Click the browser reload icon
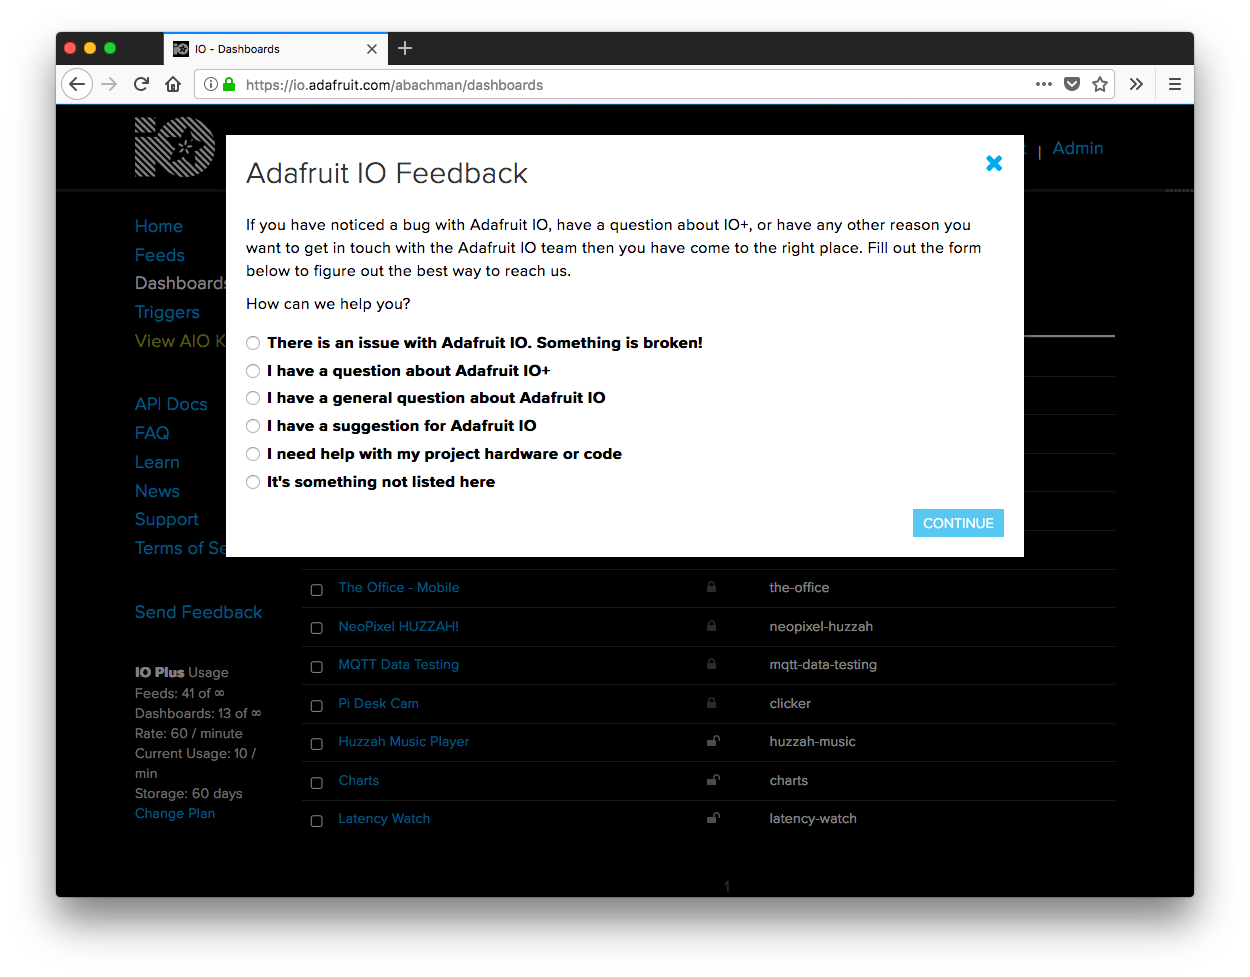This screenshot has width=1250, height=977. [140, 84]
